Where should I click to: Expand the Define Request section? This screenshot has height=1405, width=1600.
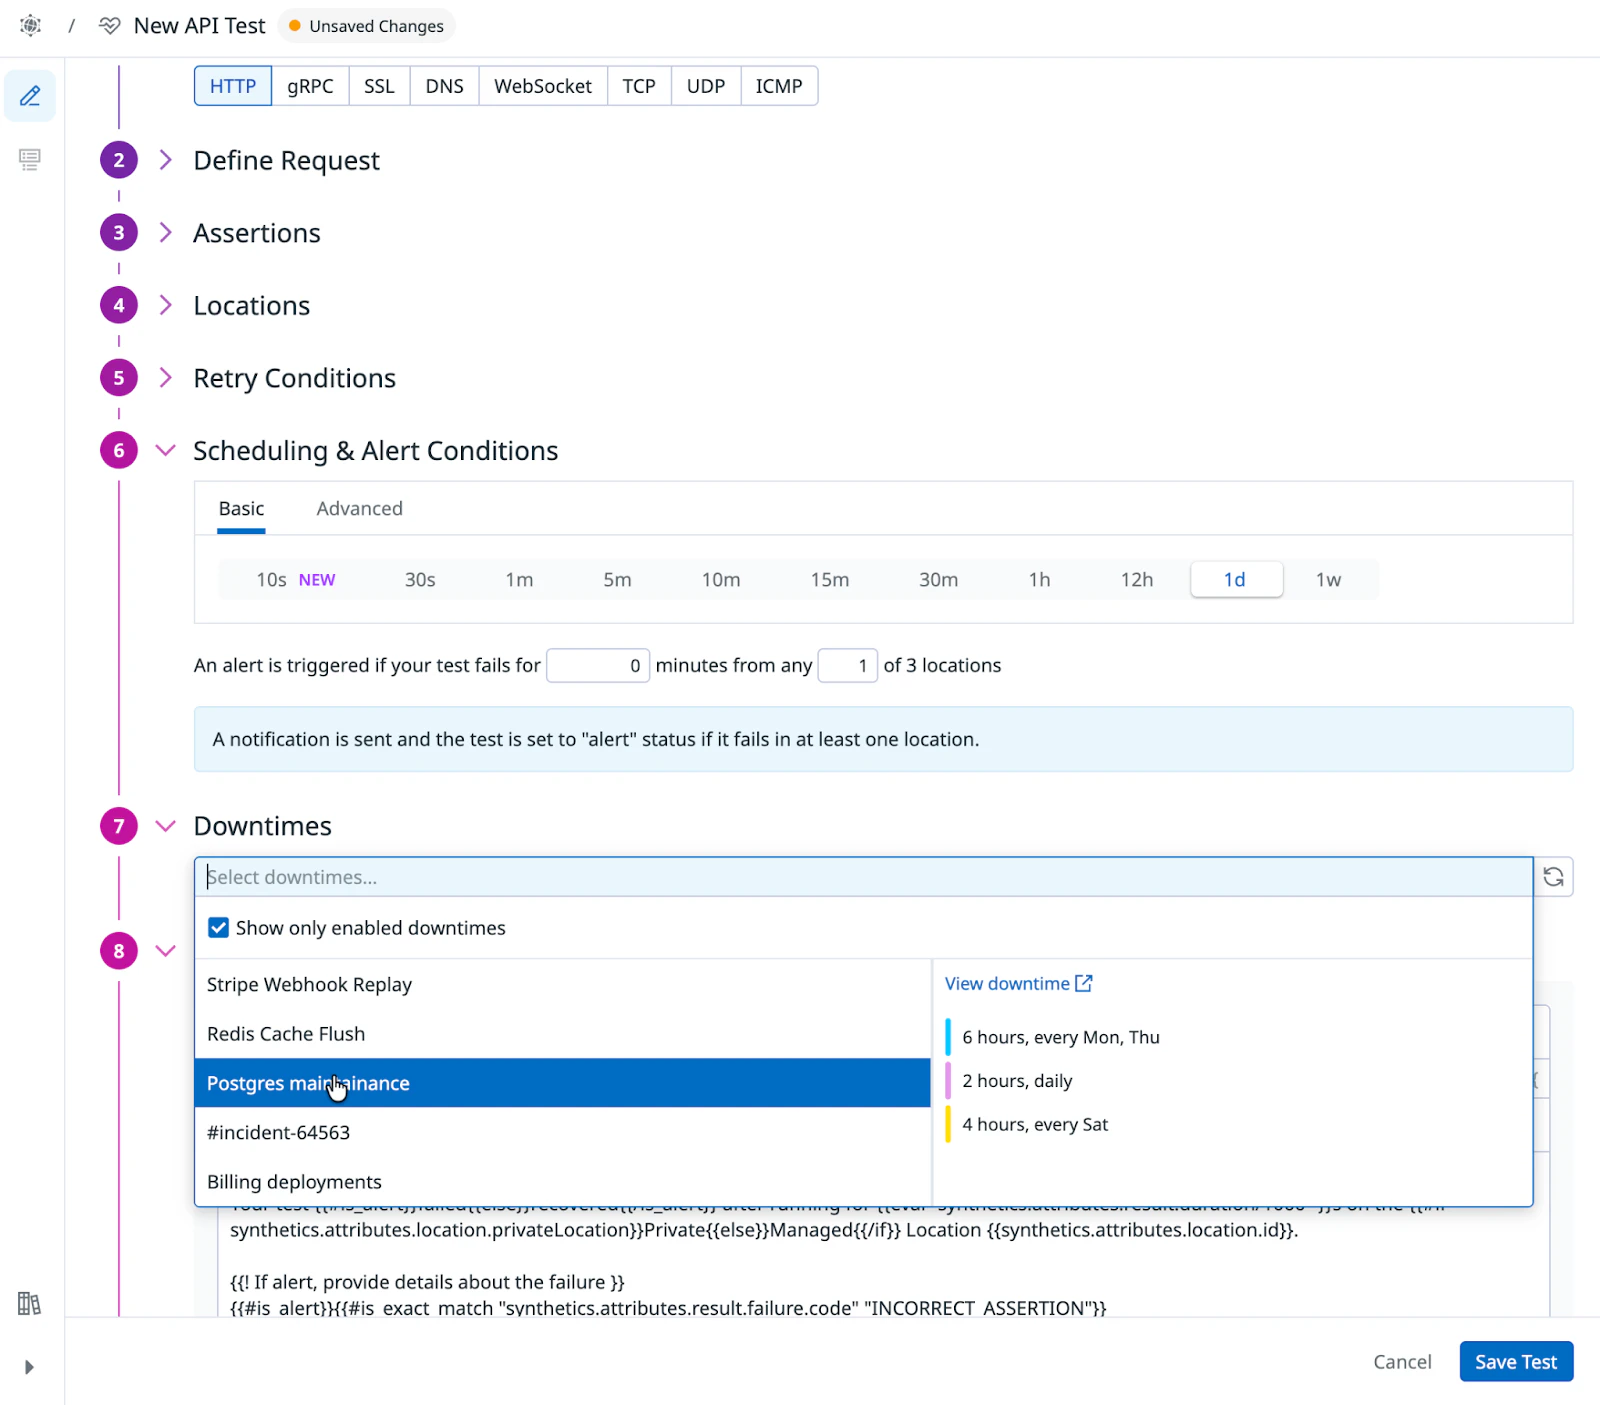(166, 160)
